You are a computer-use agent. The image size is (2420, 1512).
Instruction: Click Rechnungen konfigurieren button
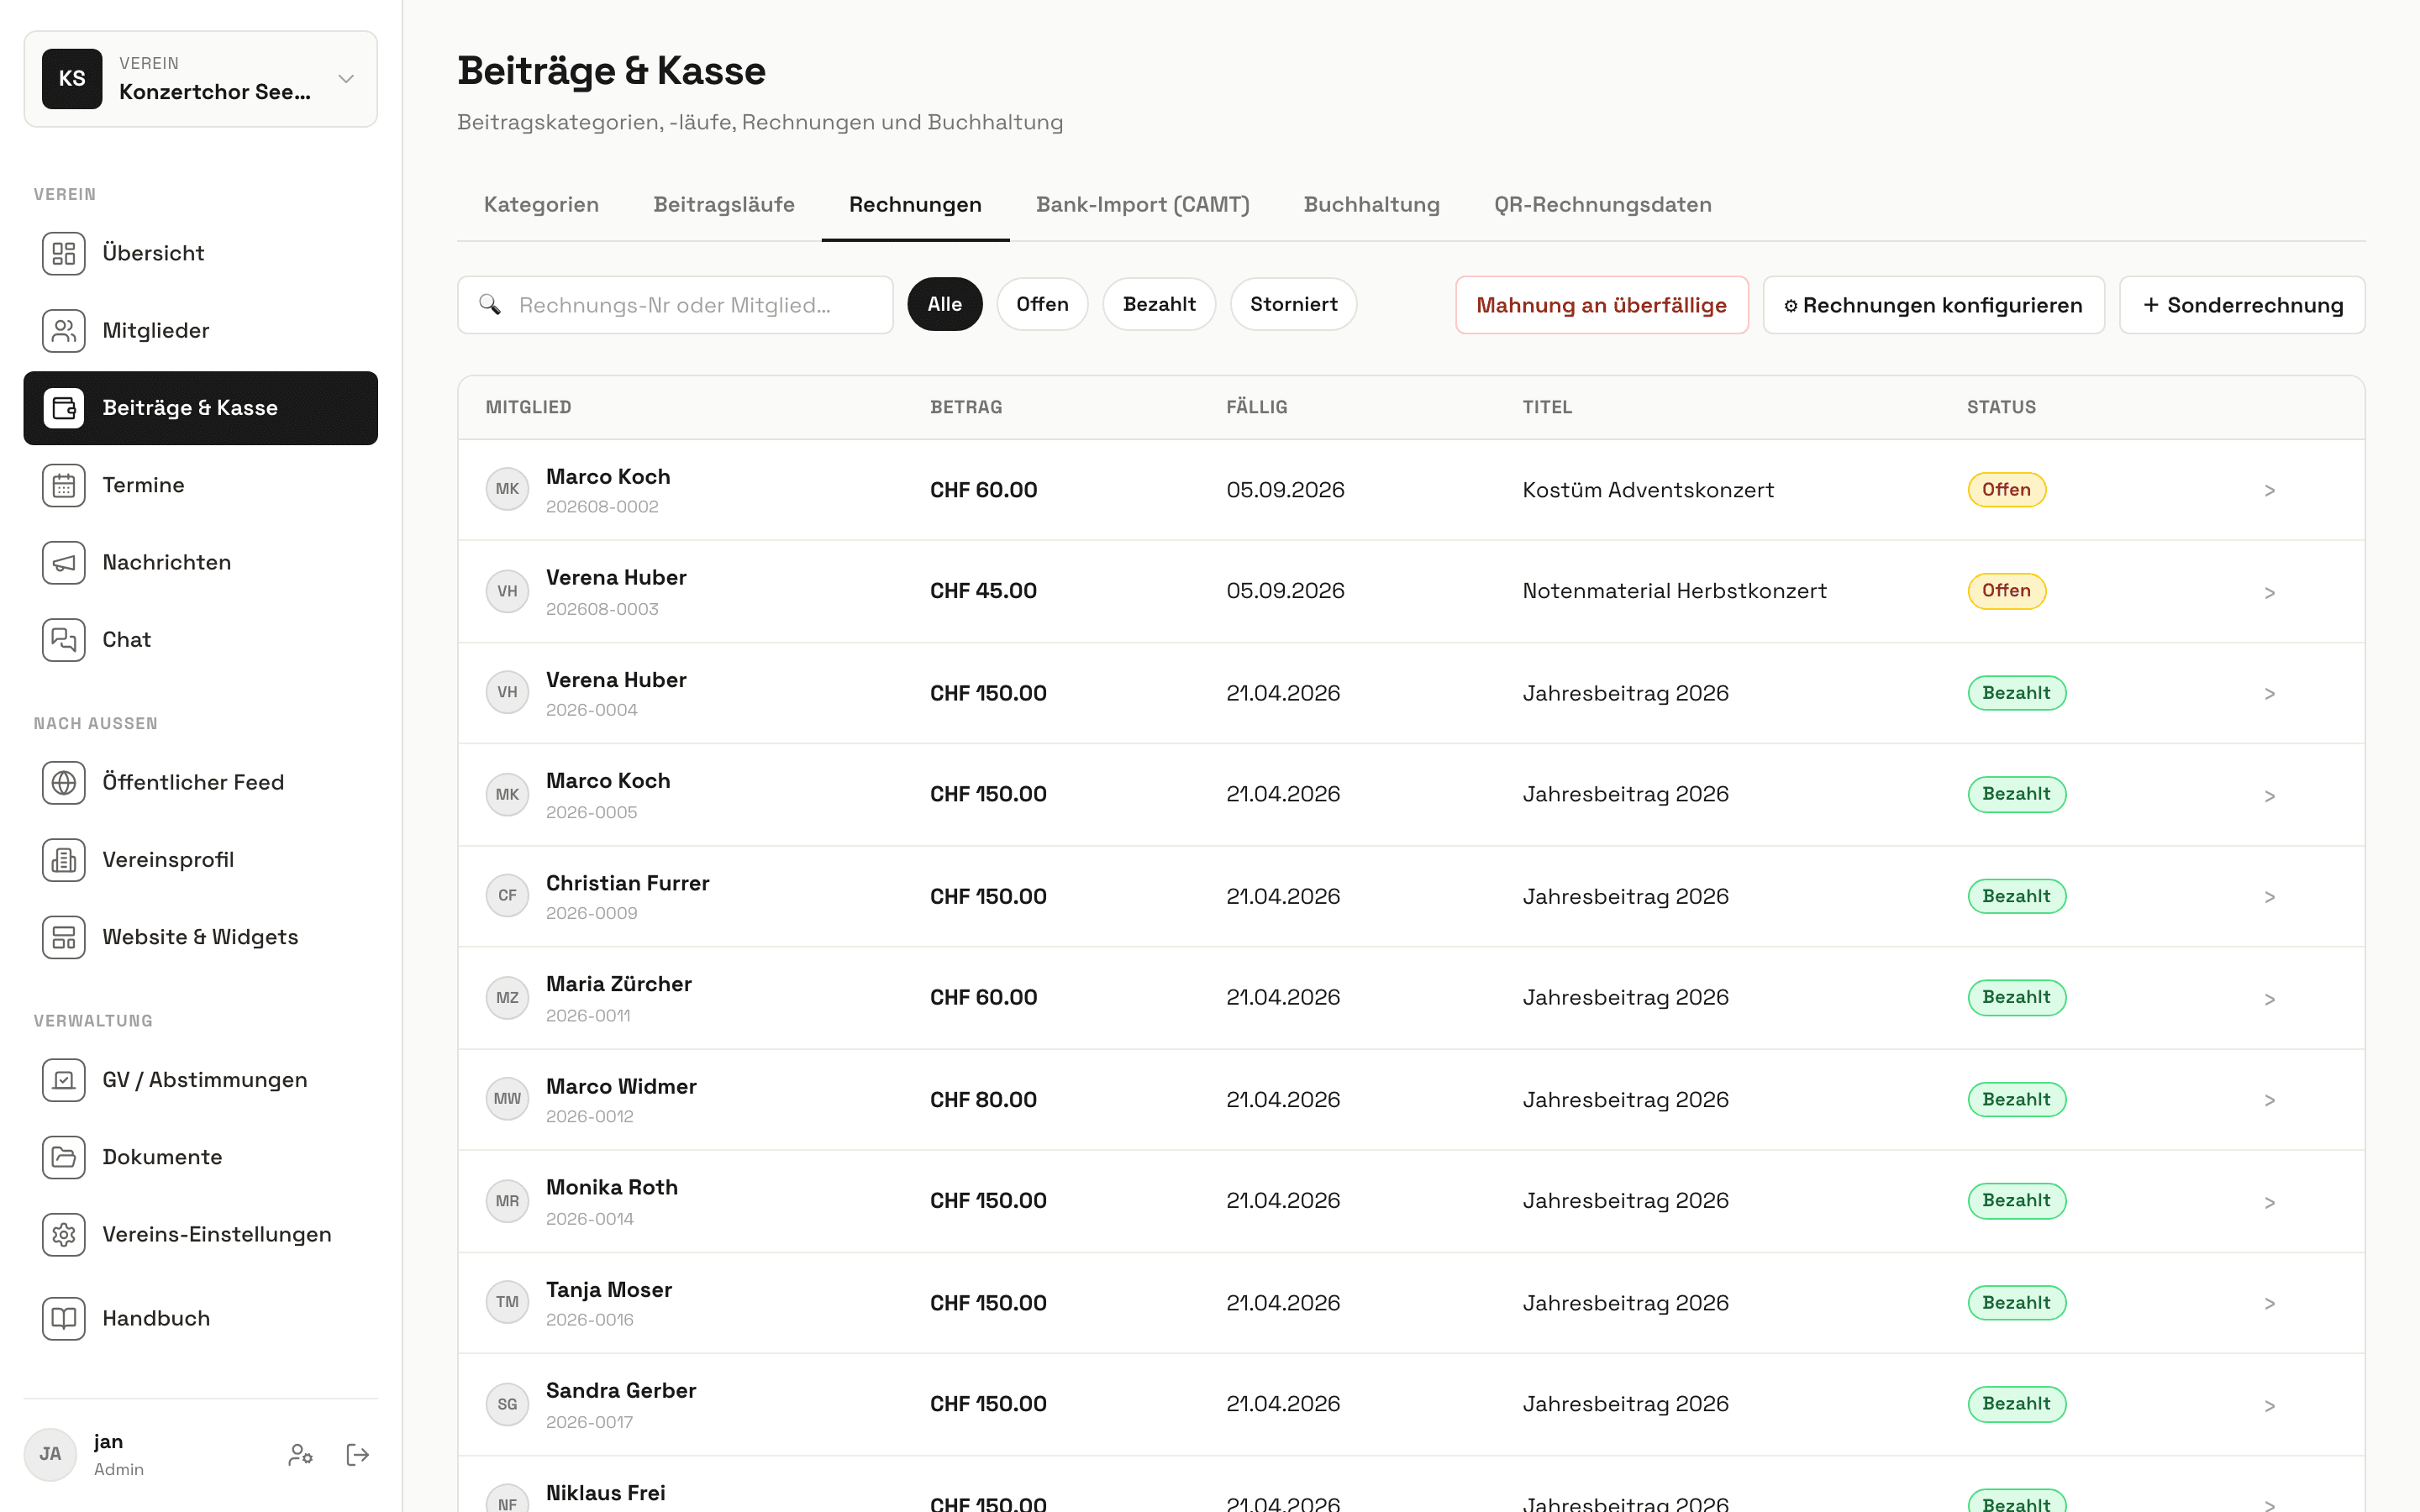(x=1933, y=305)
